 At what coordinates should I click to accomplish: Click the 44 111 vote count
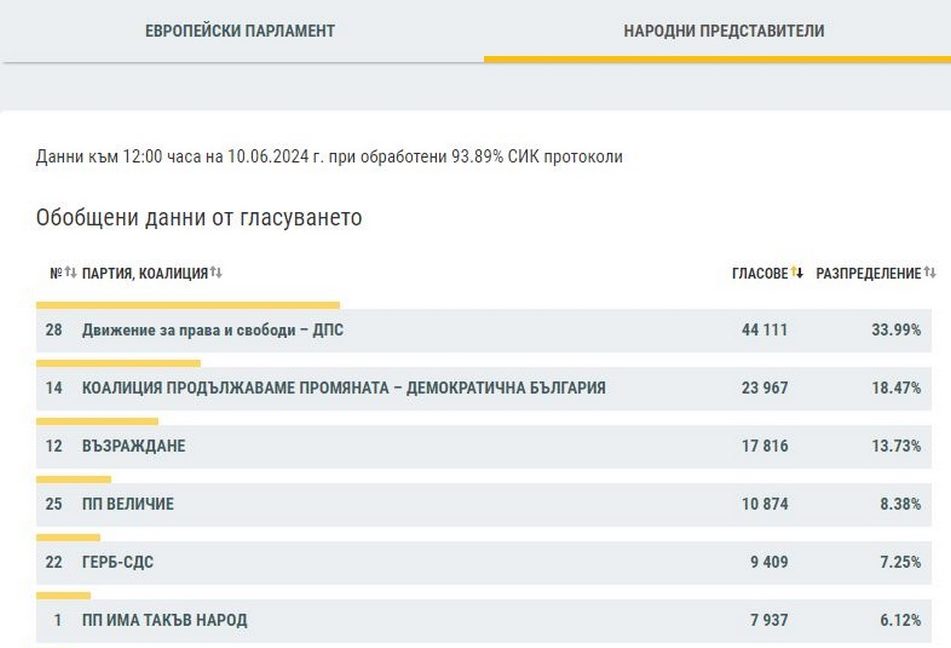[x=764, y=330]
